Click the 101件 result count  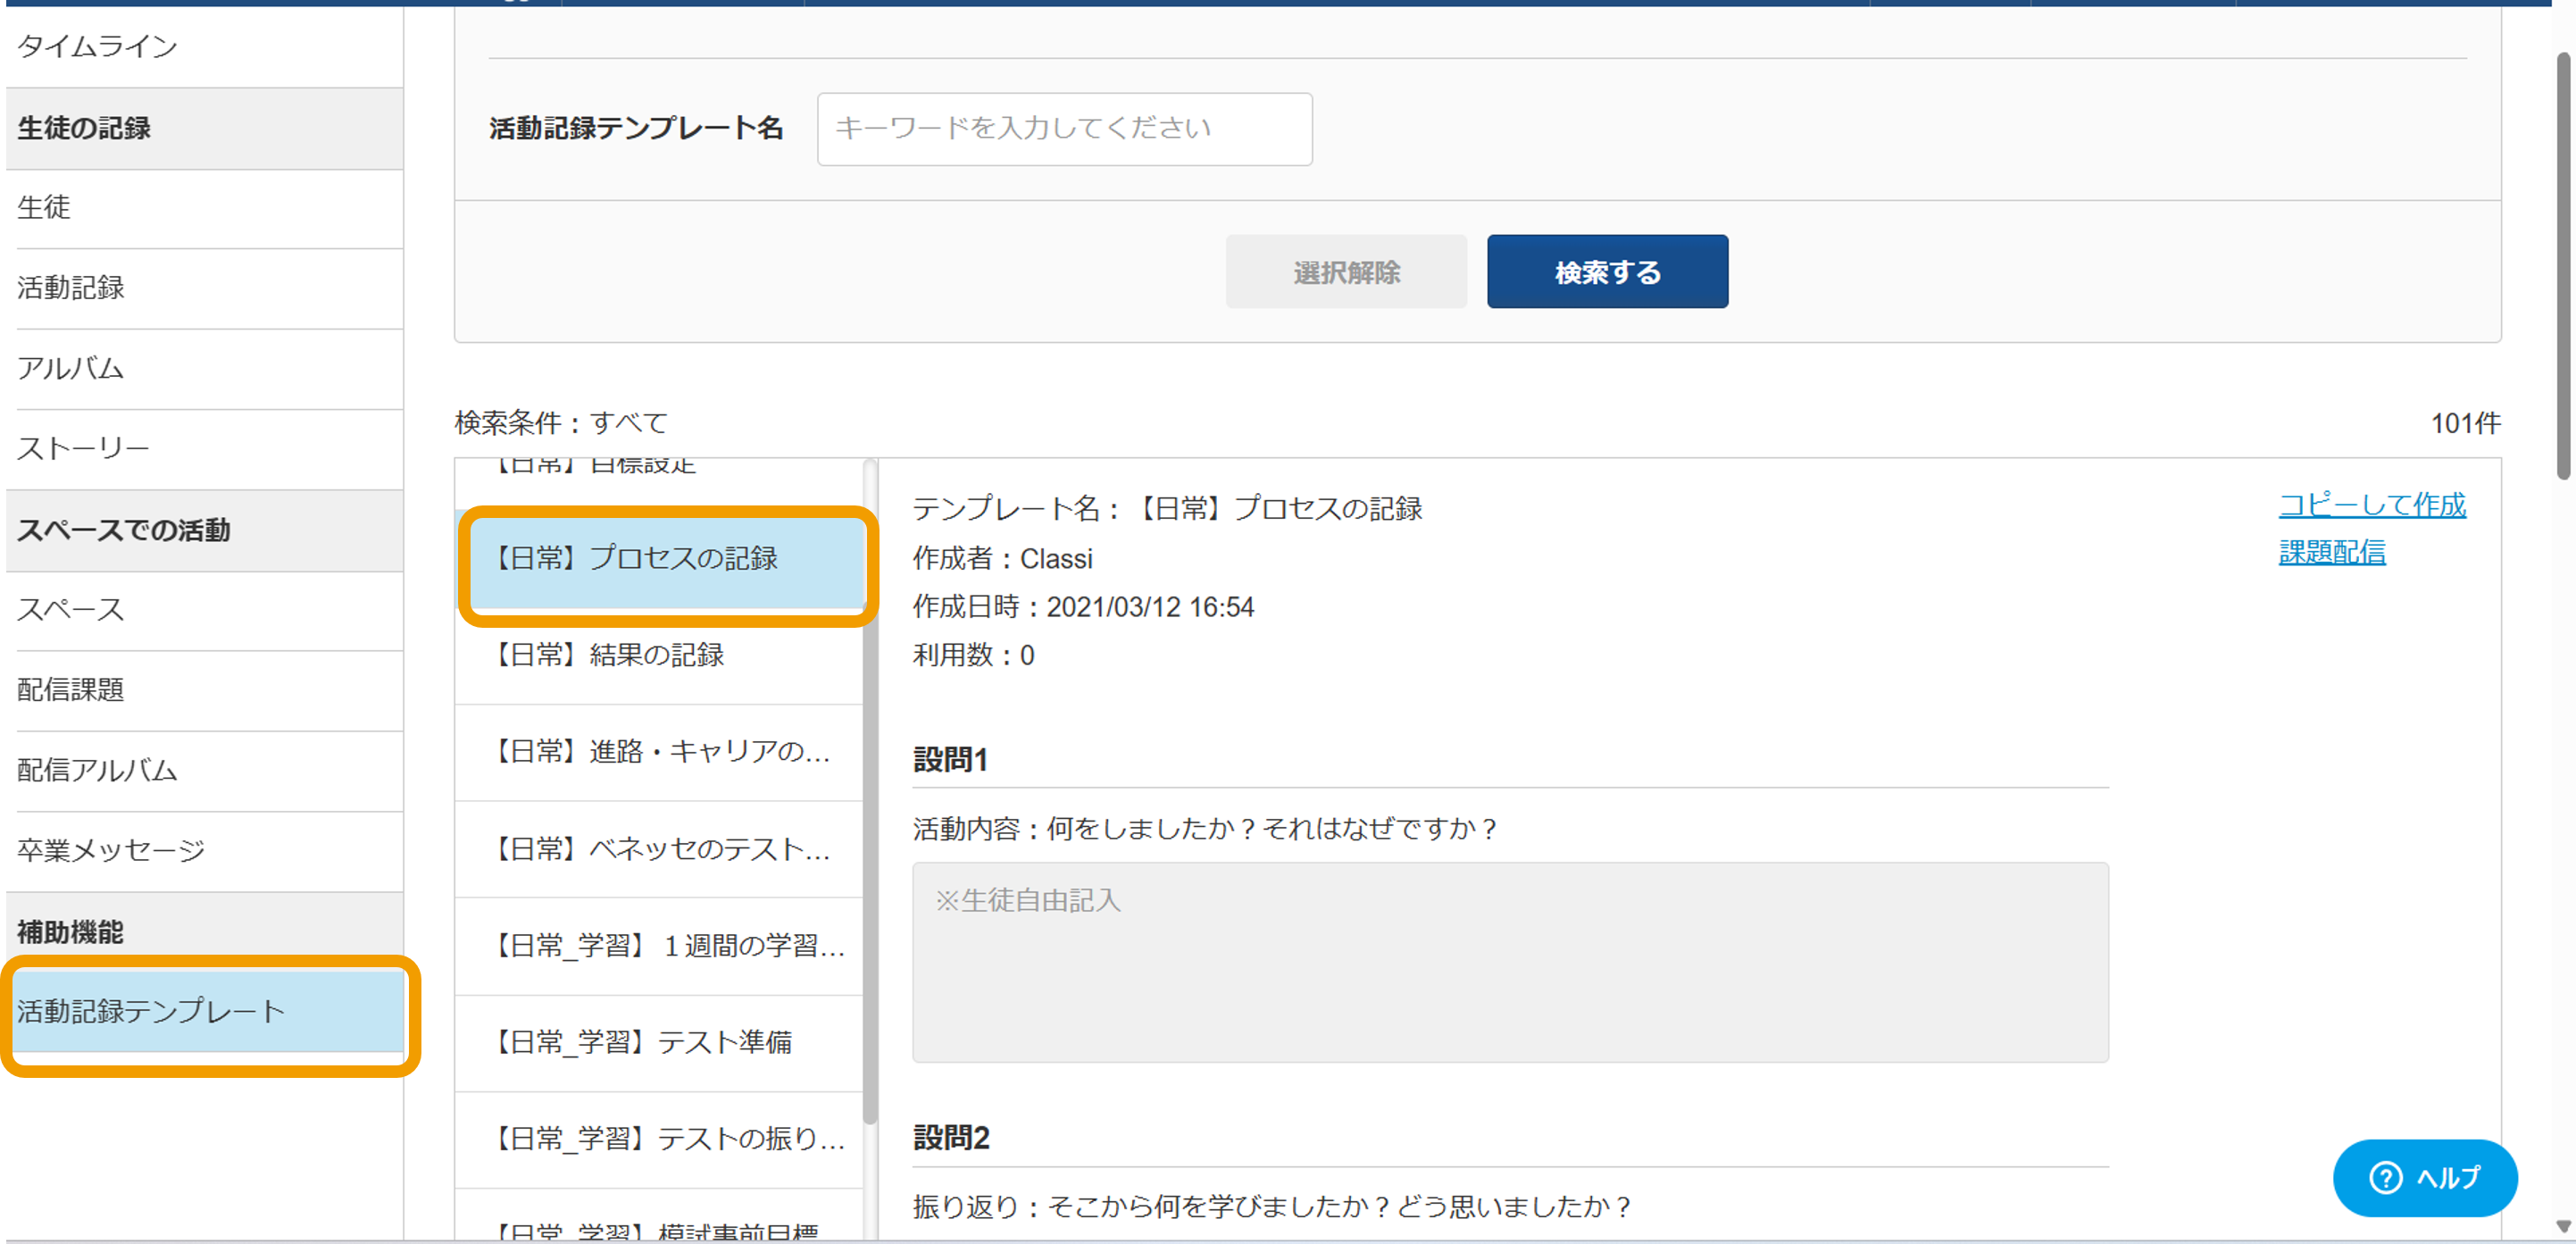pyautogui.click(x=2466, y=423)
